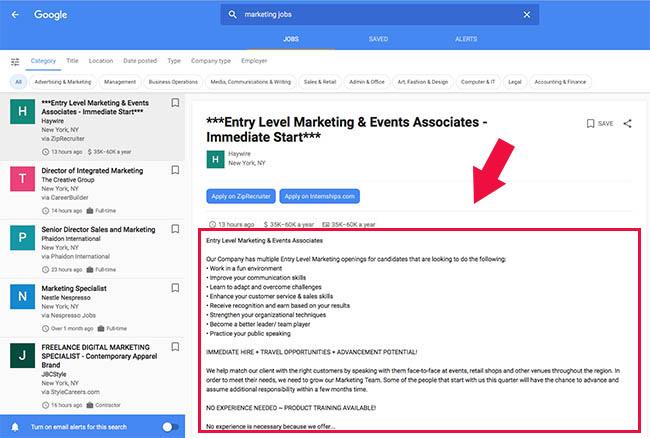Bookmark the Entry Level Marketing & Events listing
The width and height of the screenshot is (650, 438).
click(175, 103)
